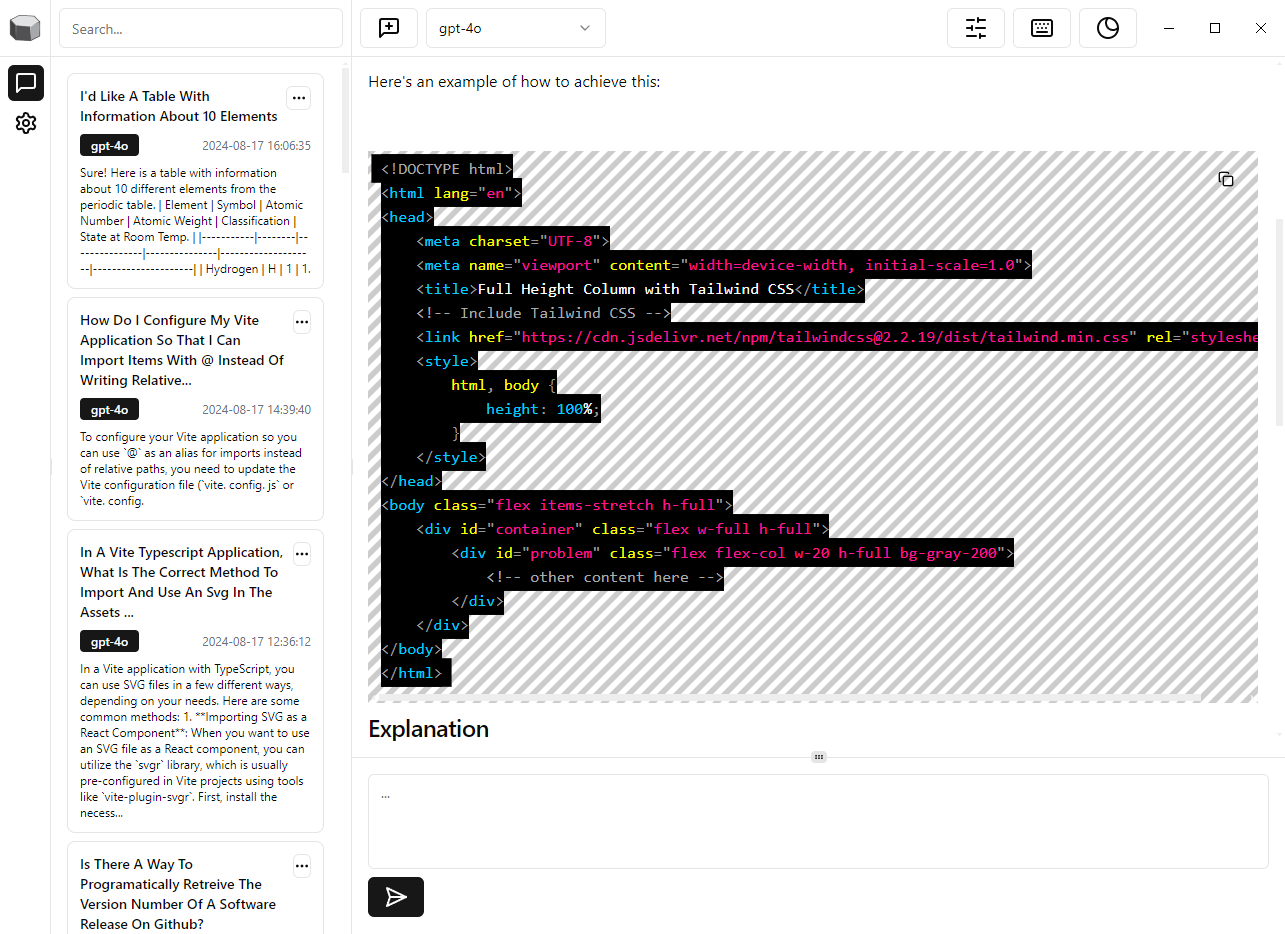
Task: Send the message with paper plane button
Action: (x=396, y=897)
